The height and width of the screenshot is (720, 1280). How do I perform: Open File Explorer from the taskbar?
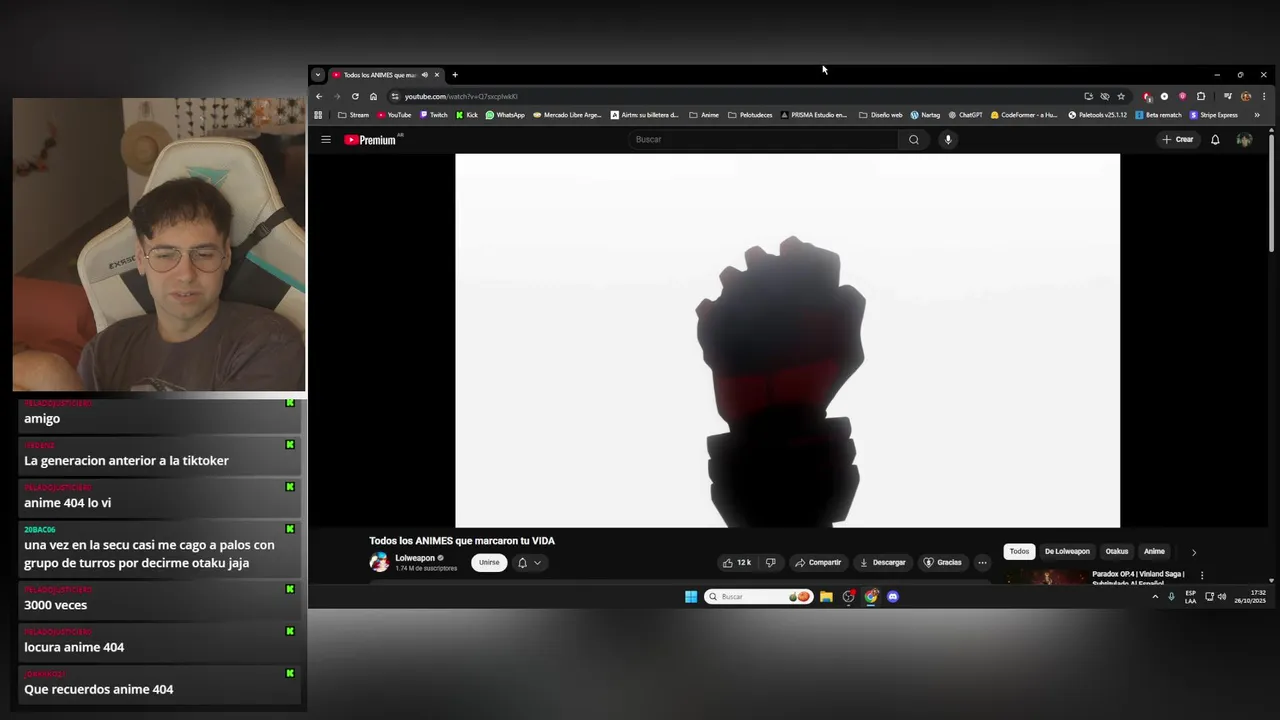point(826,597)
